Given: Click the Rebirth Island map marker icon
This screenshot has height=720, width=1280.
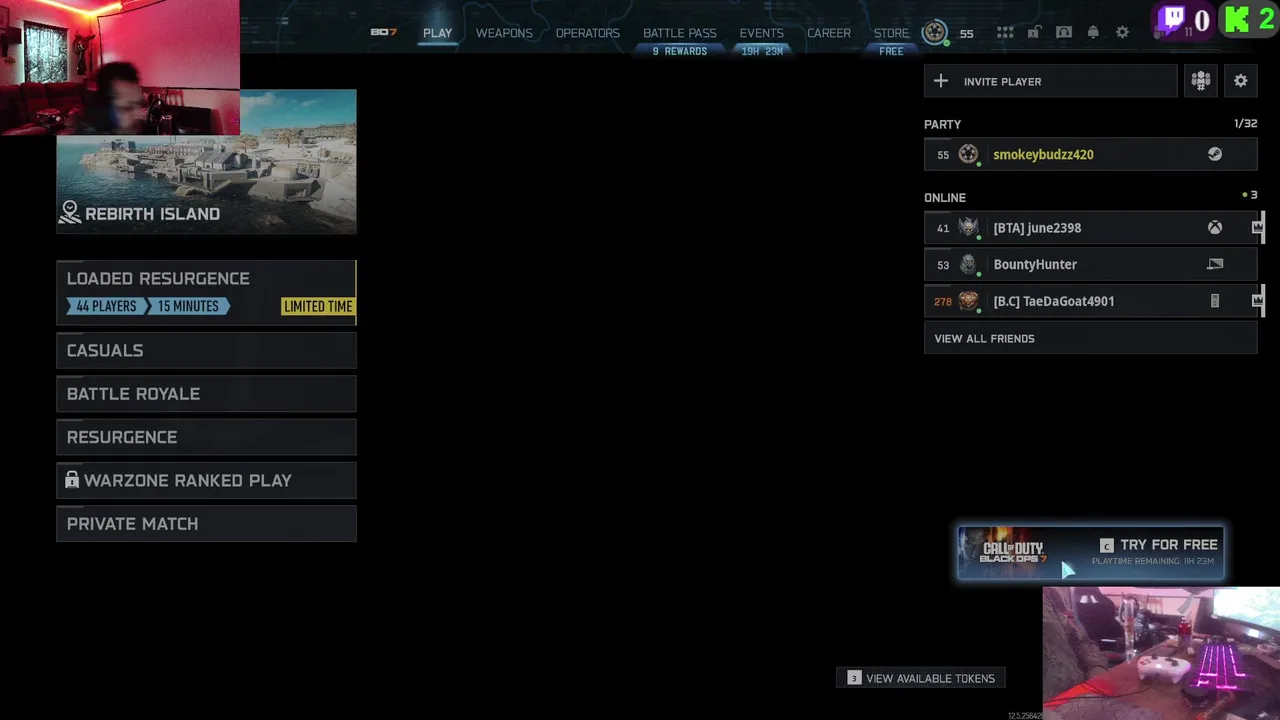Looking at the screenshot, I should click(70, 212).
